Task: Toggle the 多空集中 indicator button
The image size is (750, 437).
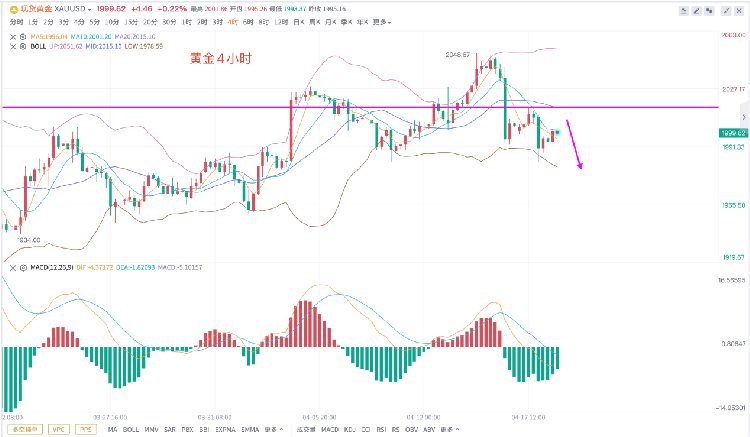Action: [x=24, y=430]
